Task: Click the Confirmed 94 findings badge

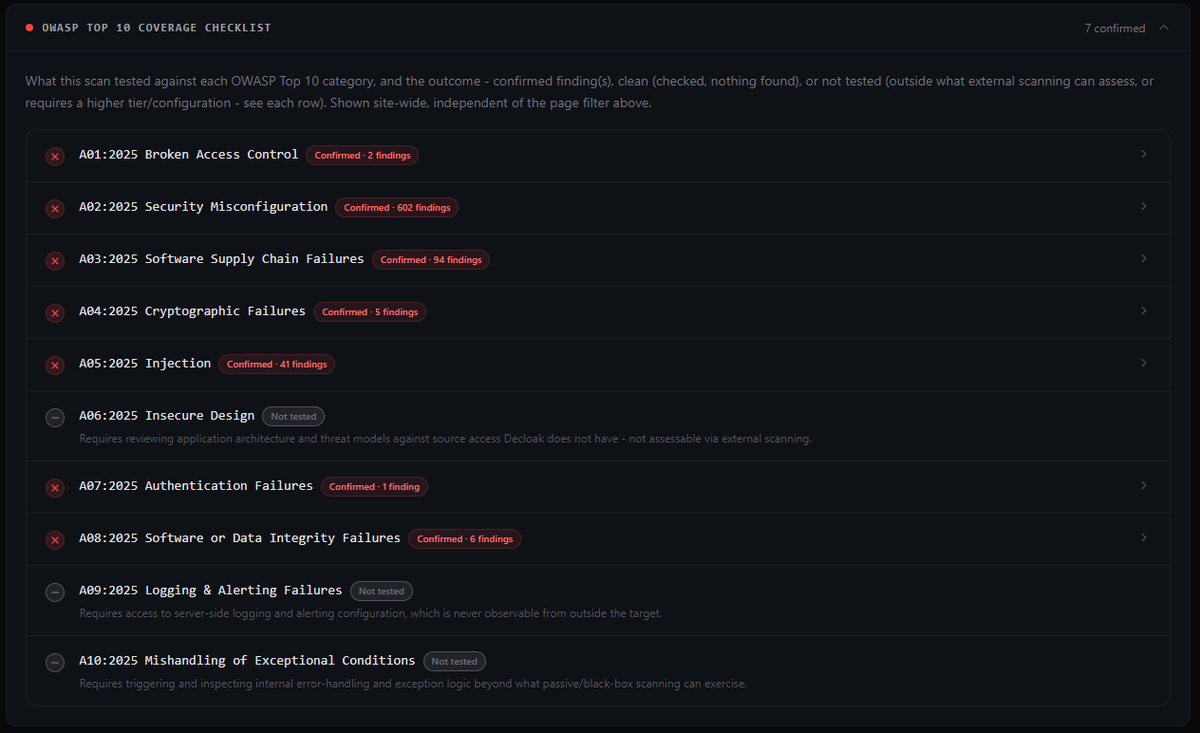Action: click(x=431, y=260)
